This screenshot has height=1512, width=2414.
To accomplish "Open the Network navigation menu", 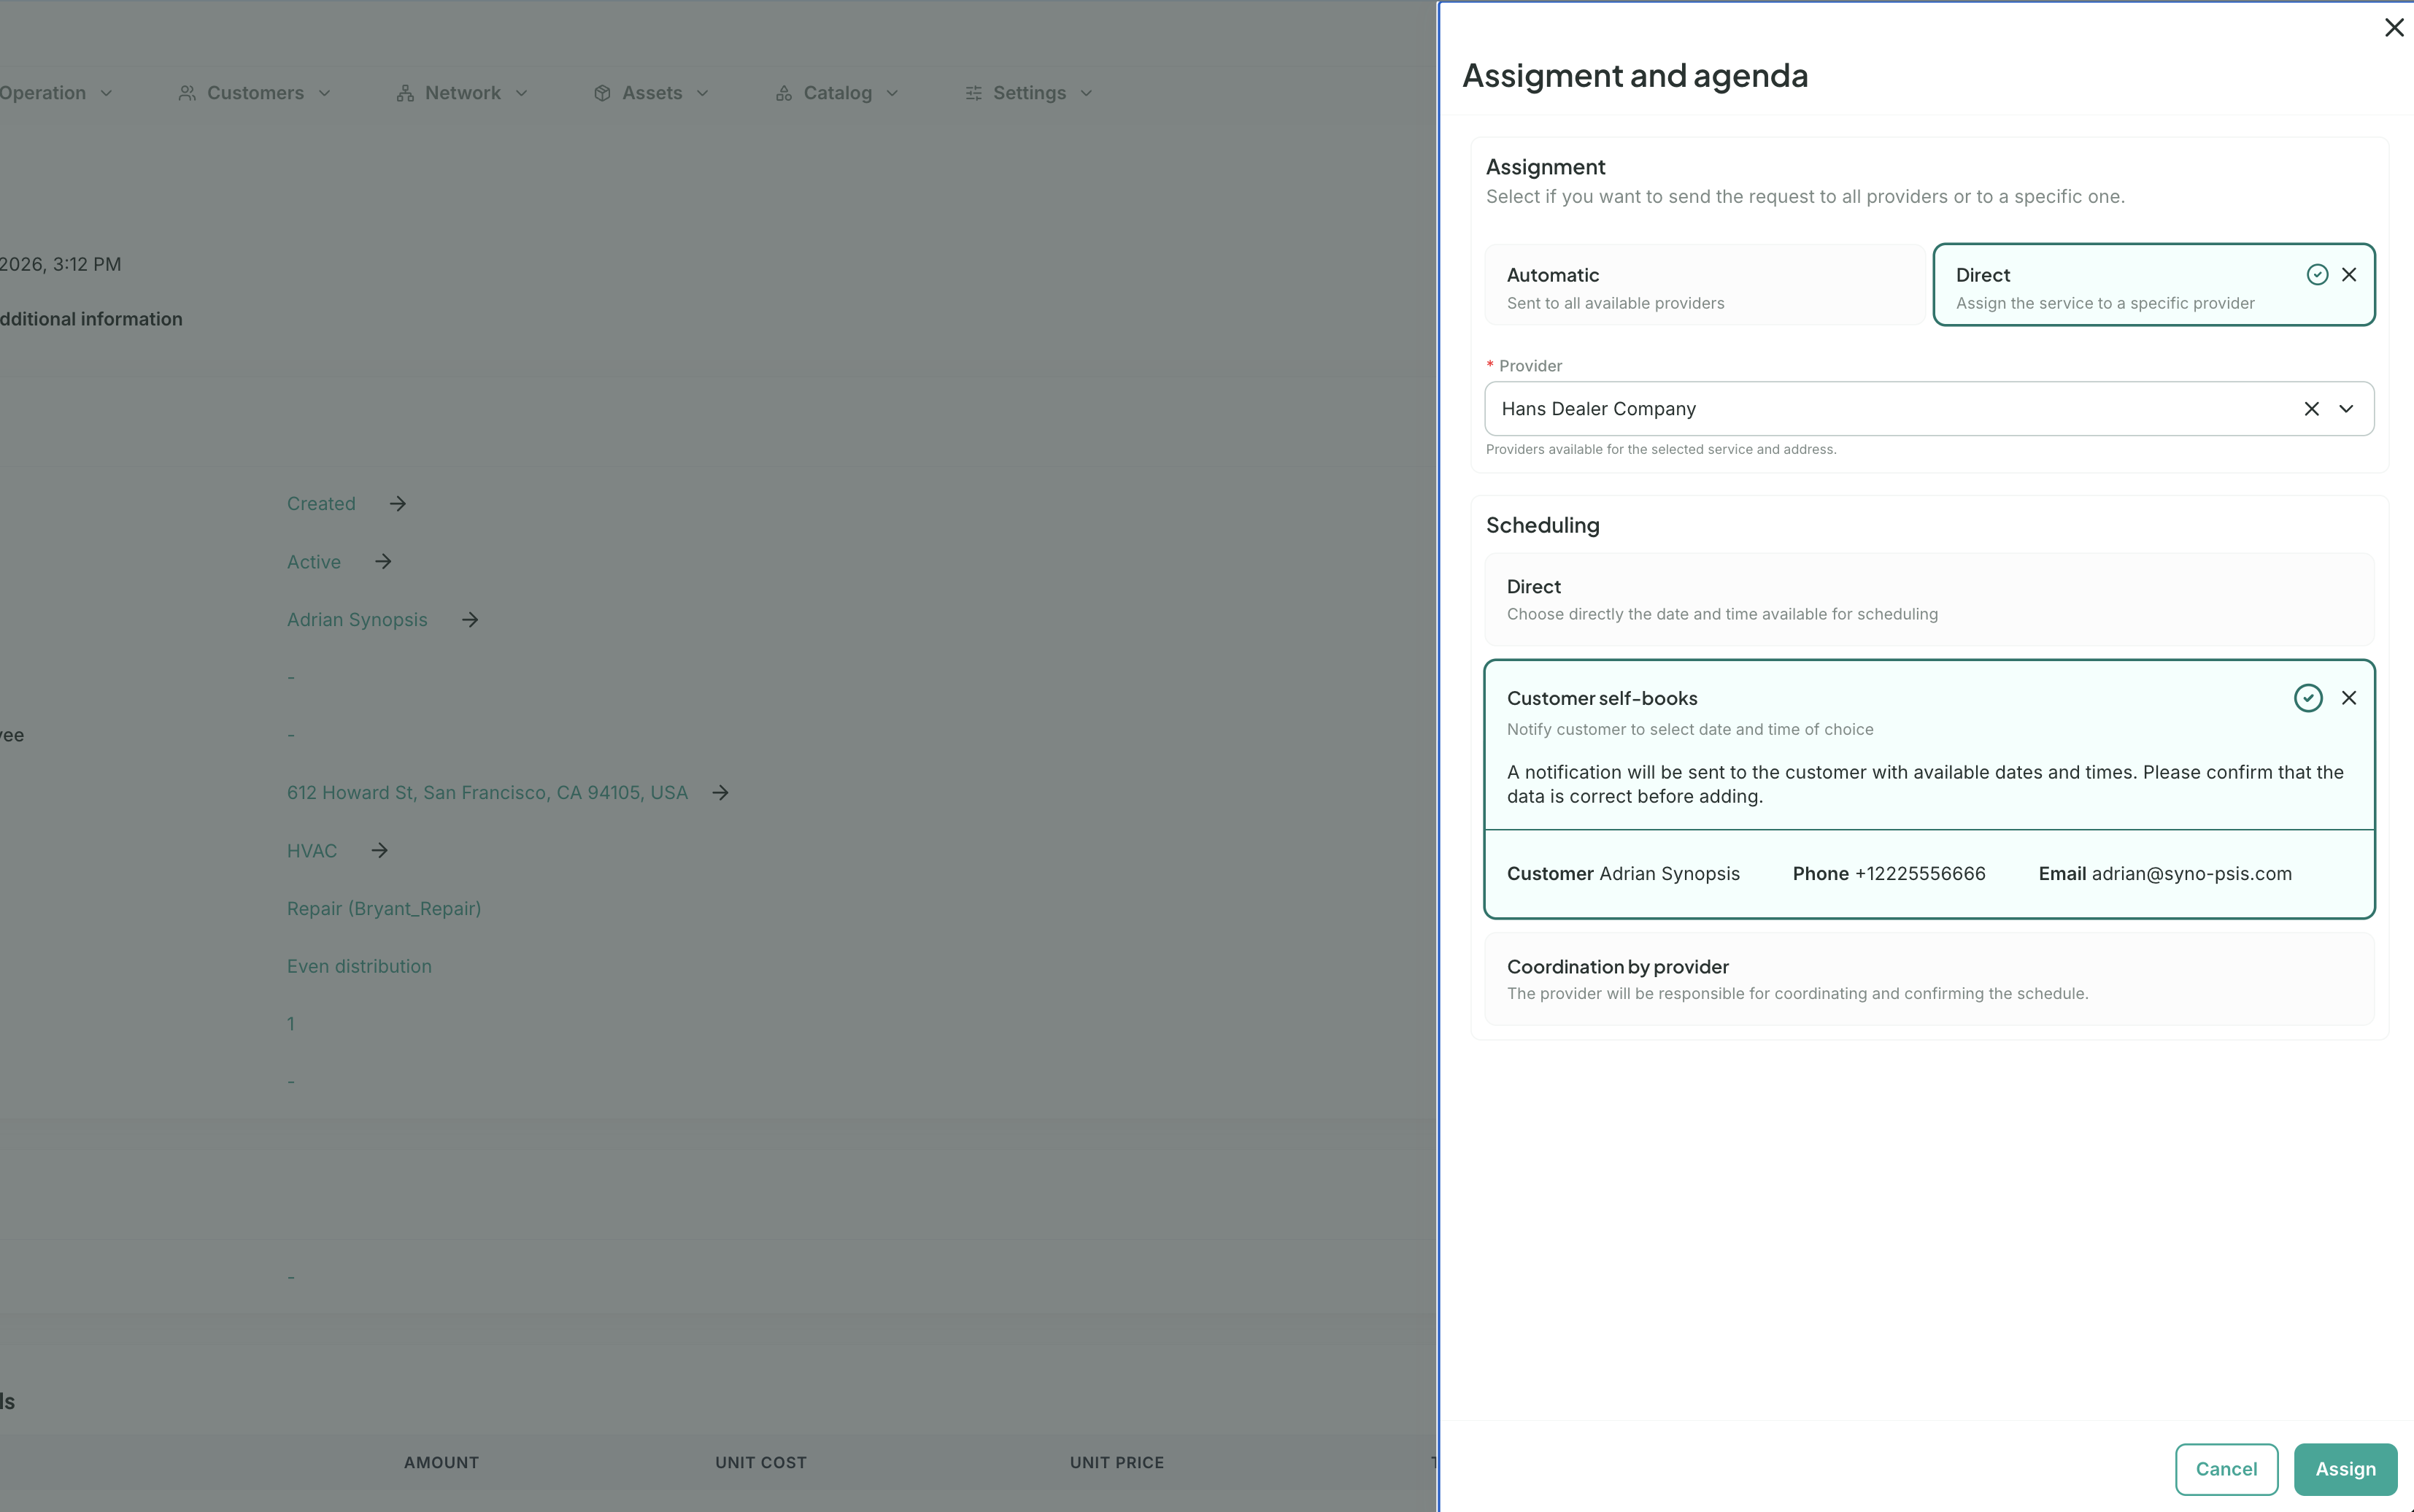I will [463, 93].
